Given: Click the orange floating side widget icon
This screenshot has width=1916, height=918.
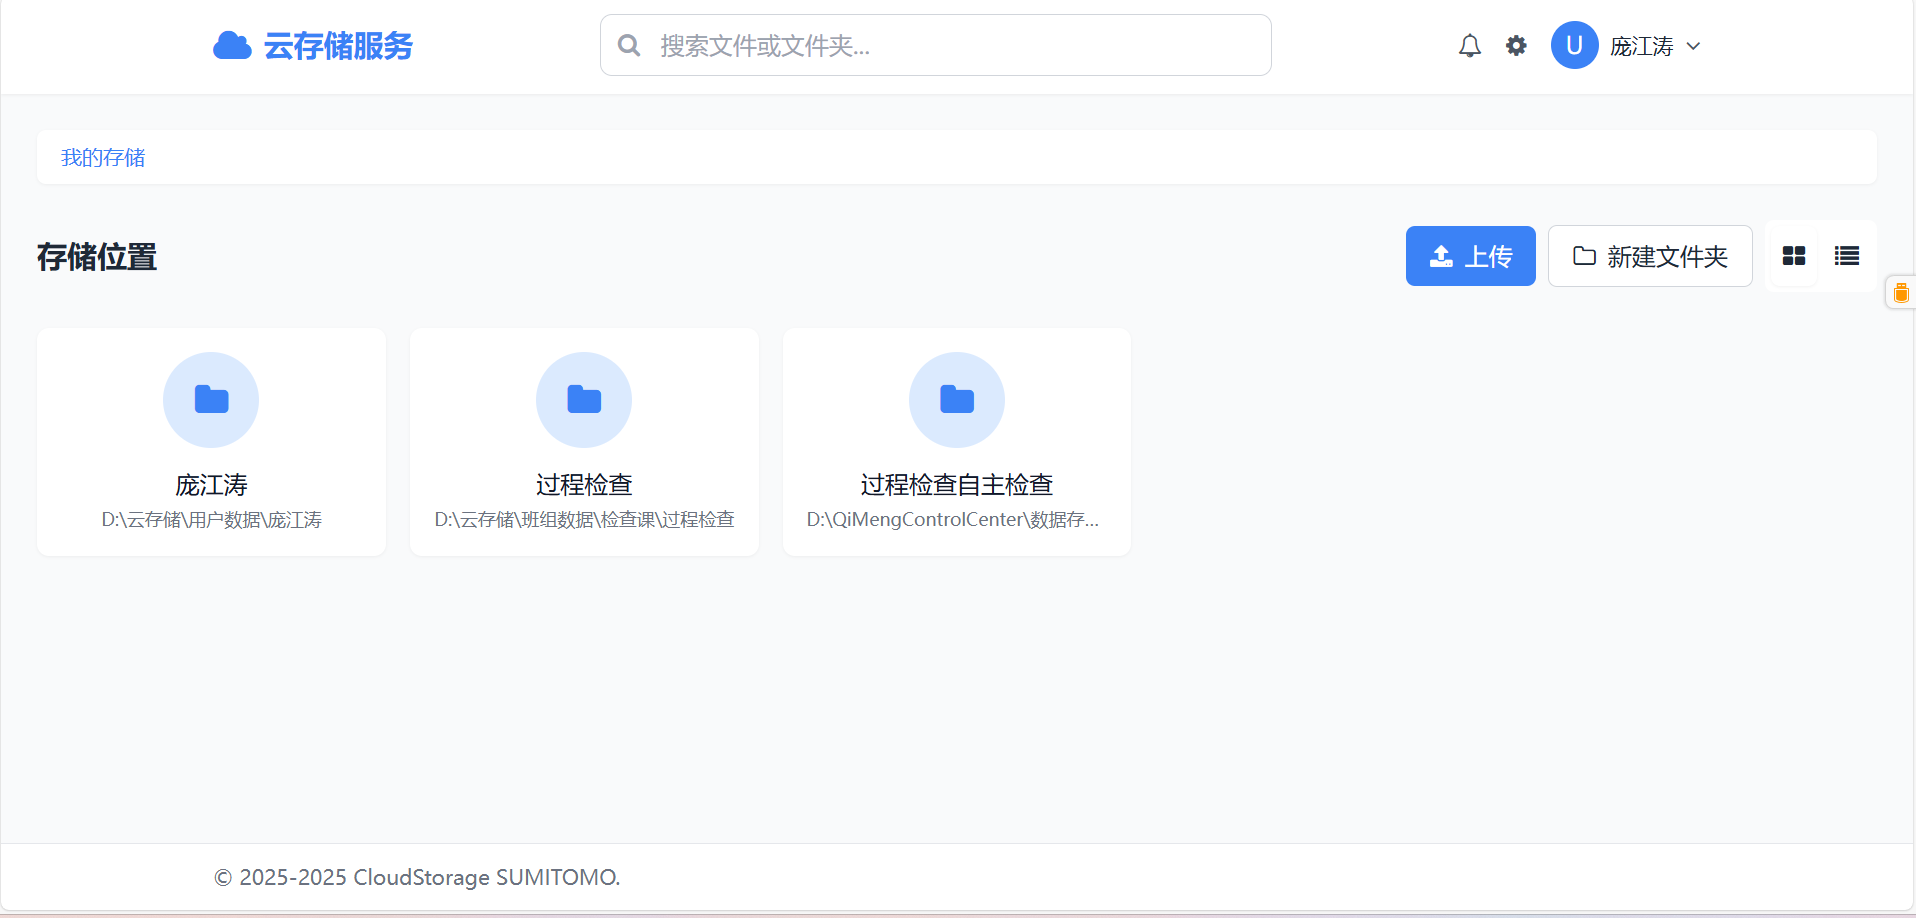Looking at the screenshot, I should pyautogui.click(x=1900, y=293).
